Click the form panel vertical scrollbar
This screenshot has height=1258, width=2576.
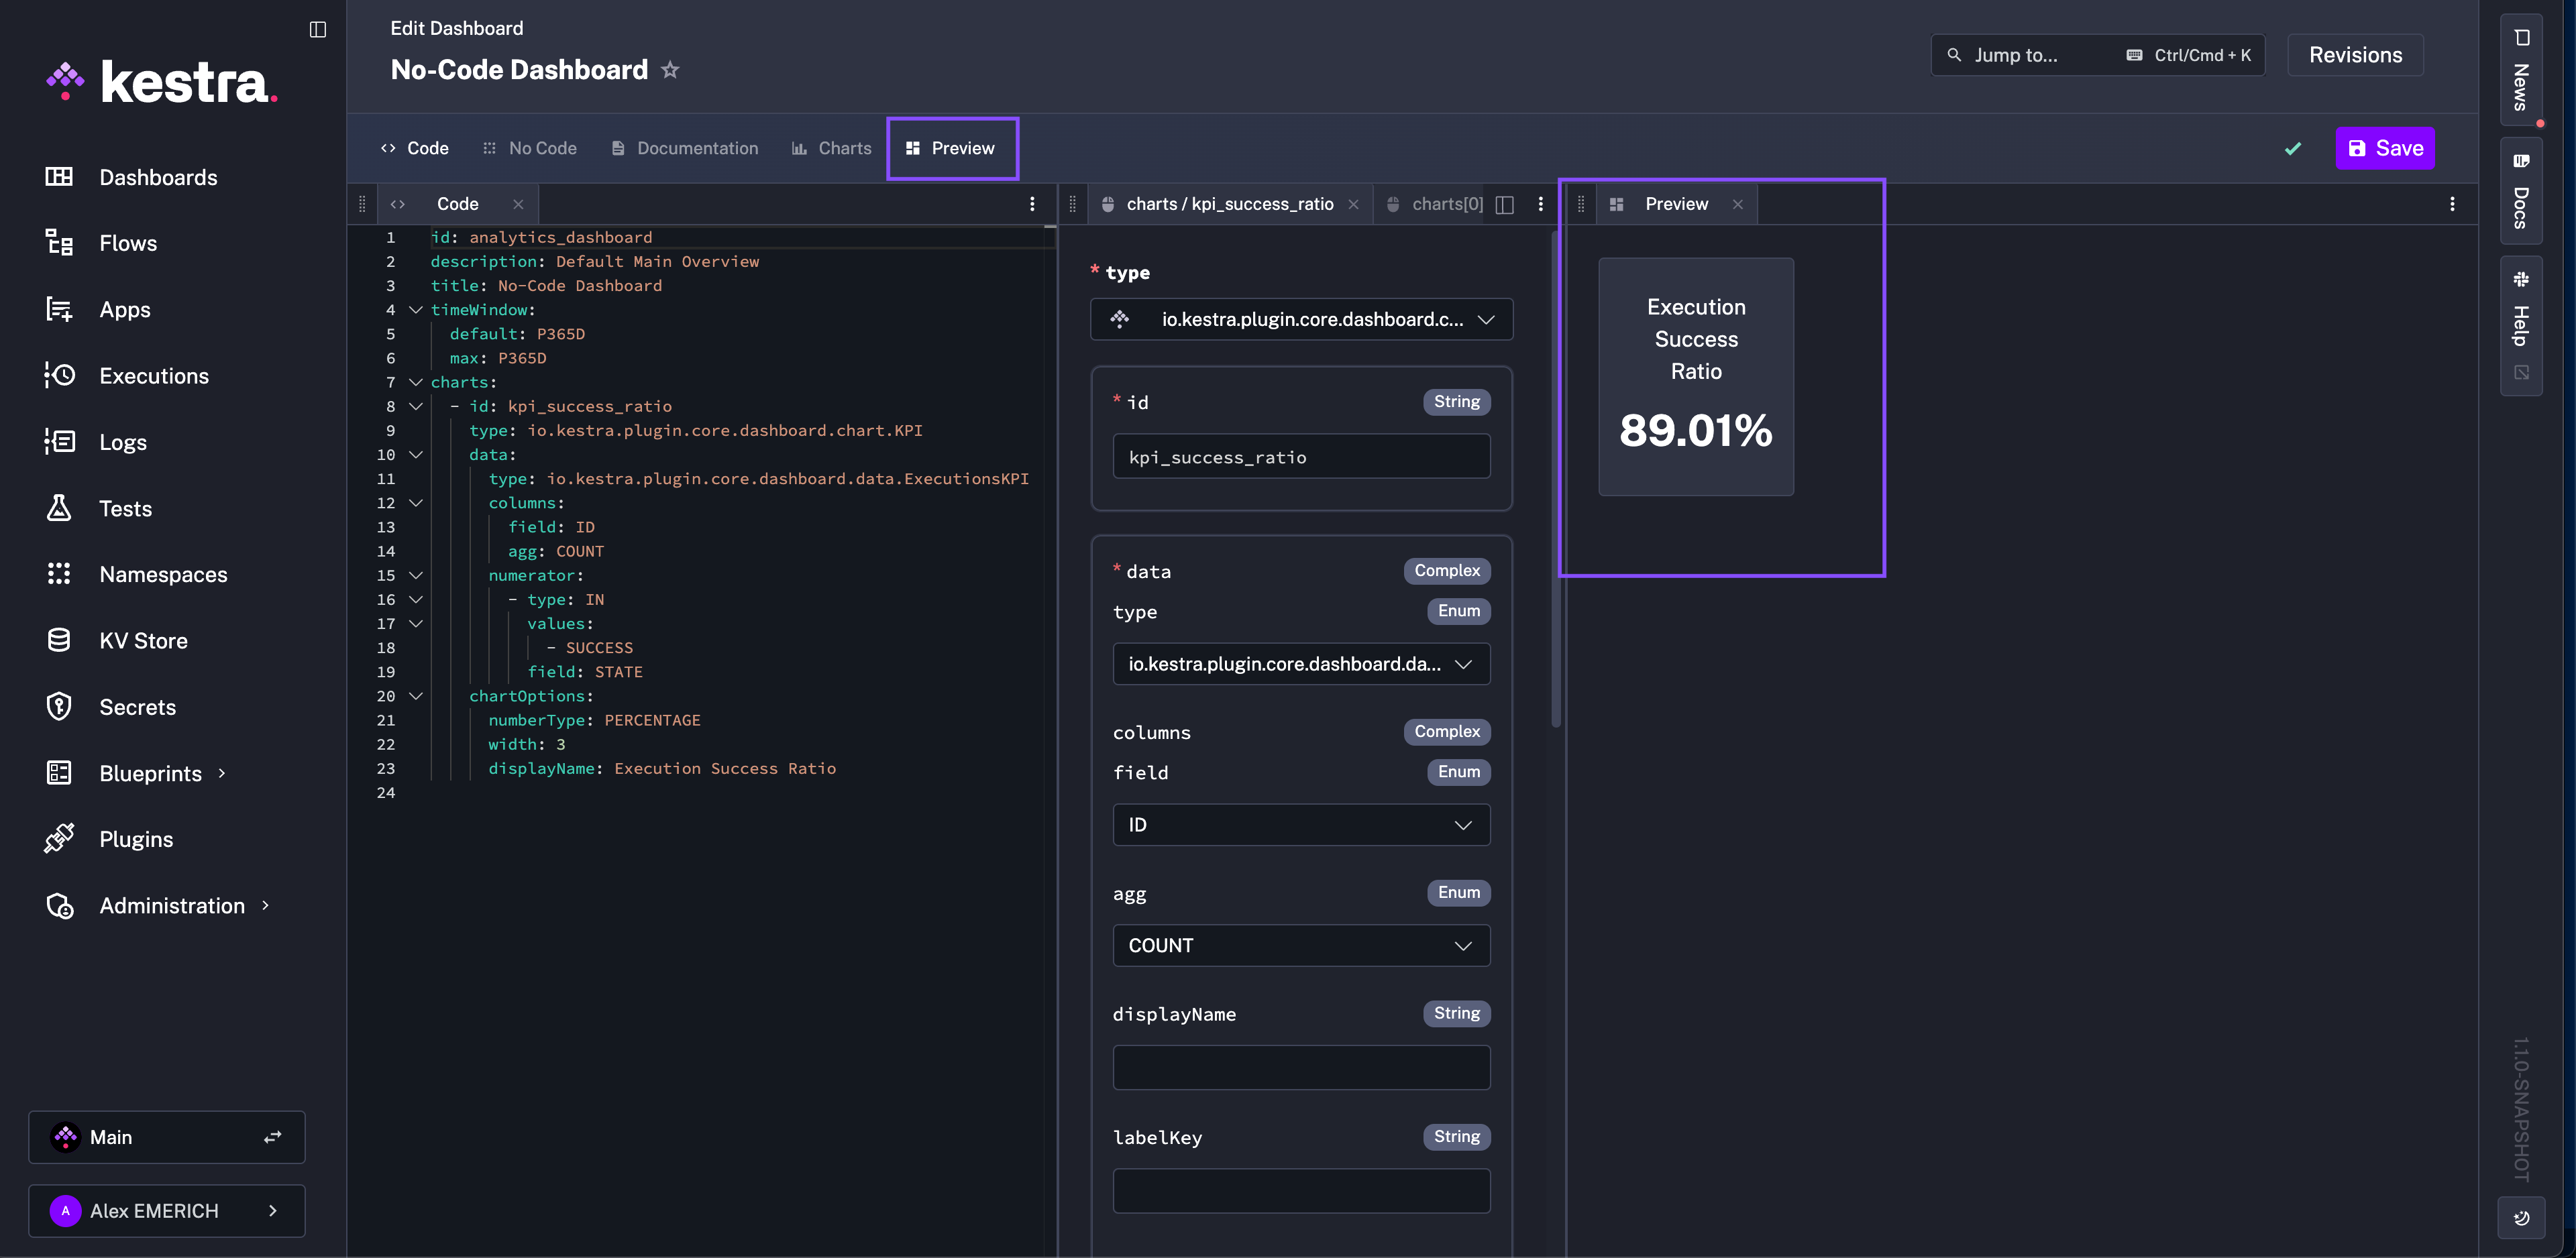coord(1555,480)
